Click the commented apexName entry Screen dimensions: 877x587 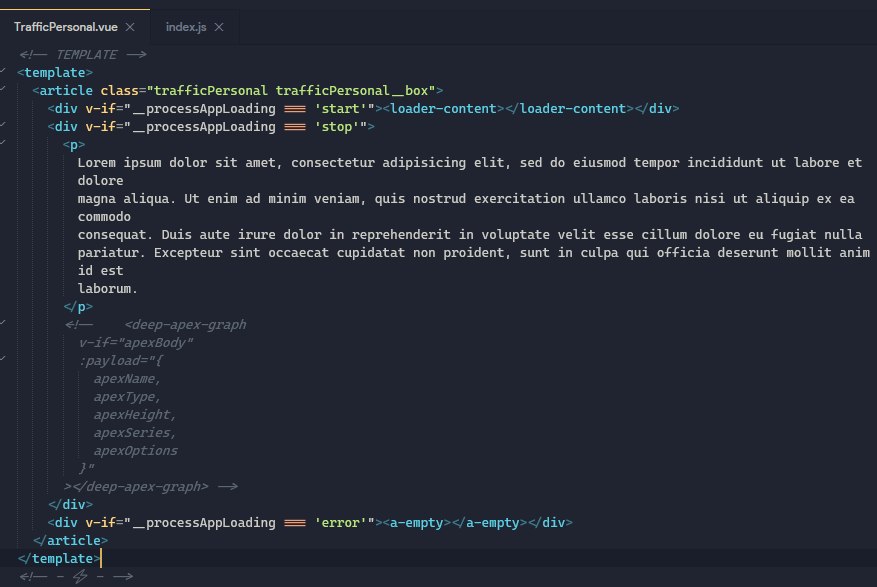(x=127, y=378)
